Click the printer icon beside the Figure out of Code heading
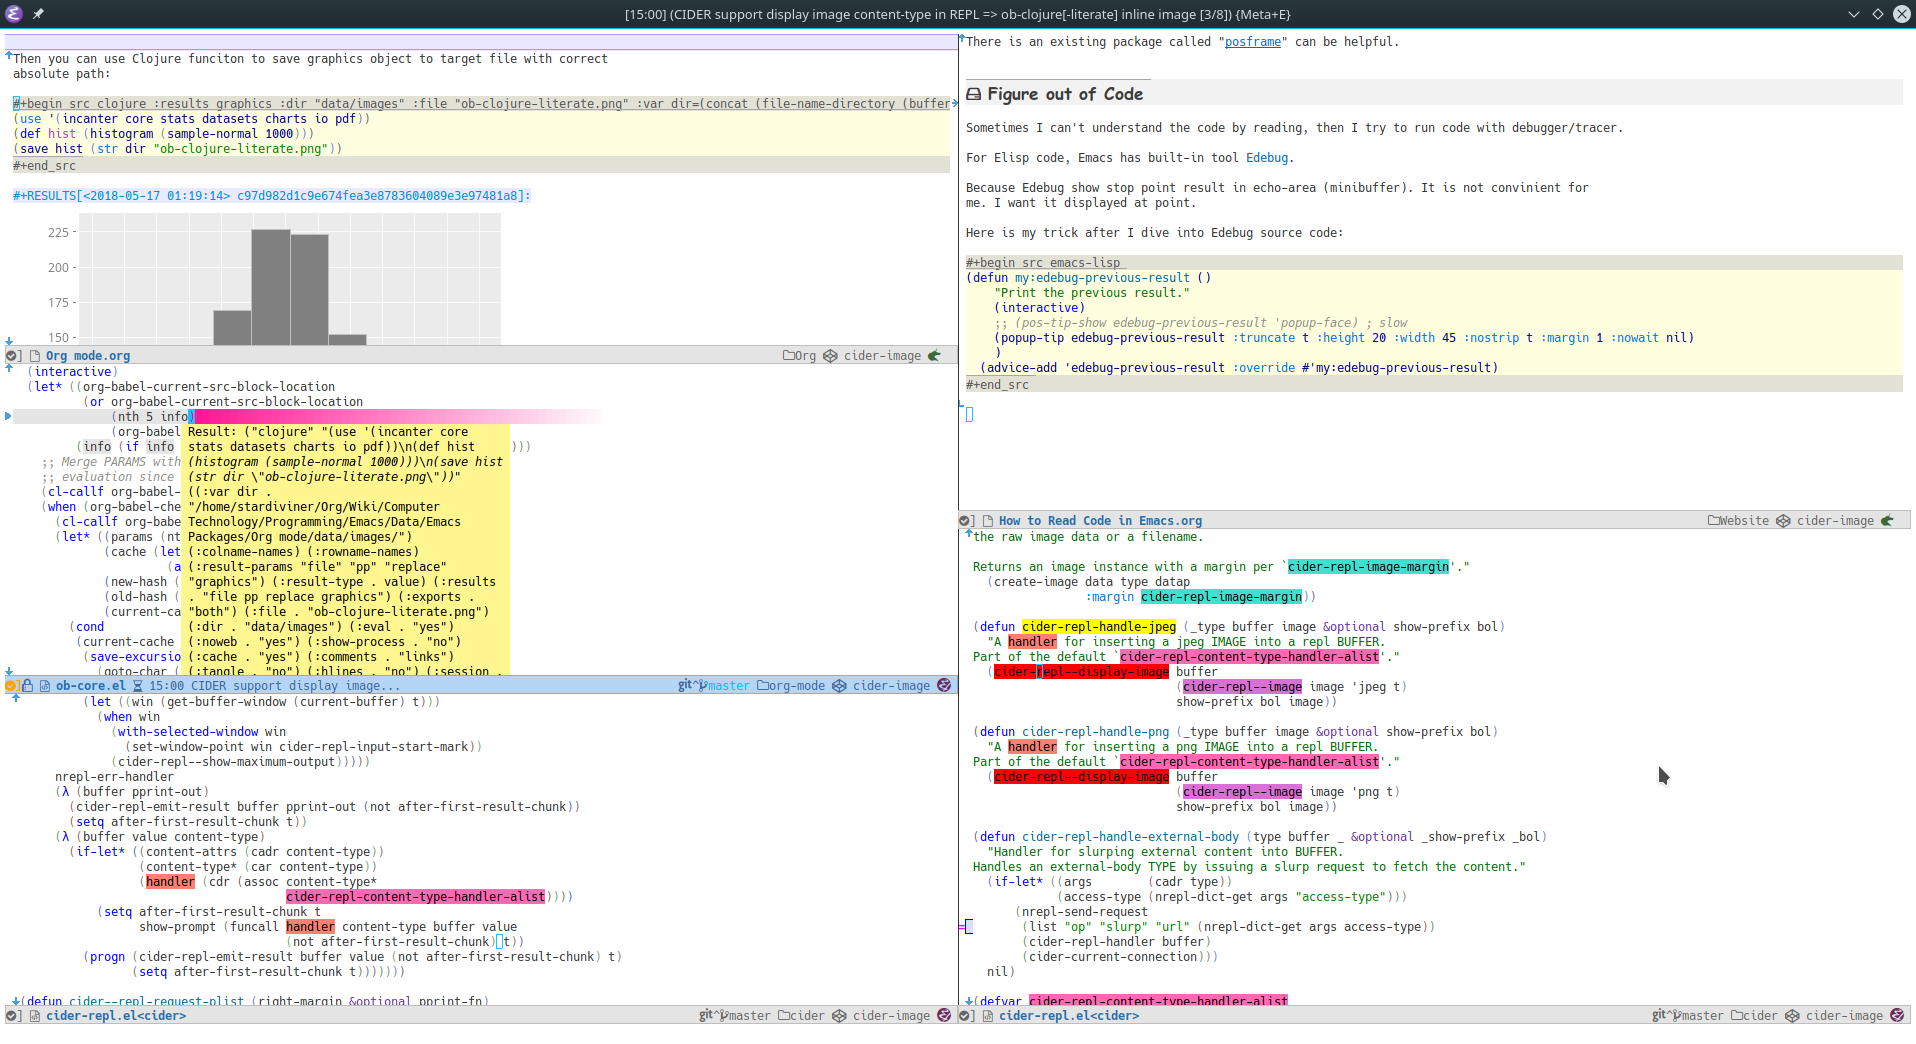Screen dimensions: 1916x1044 coord(974,94)
